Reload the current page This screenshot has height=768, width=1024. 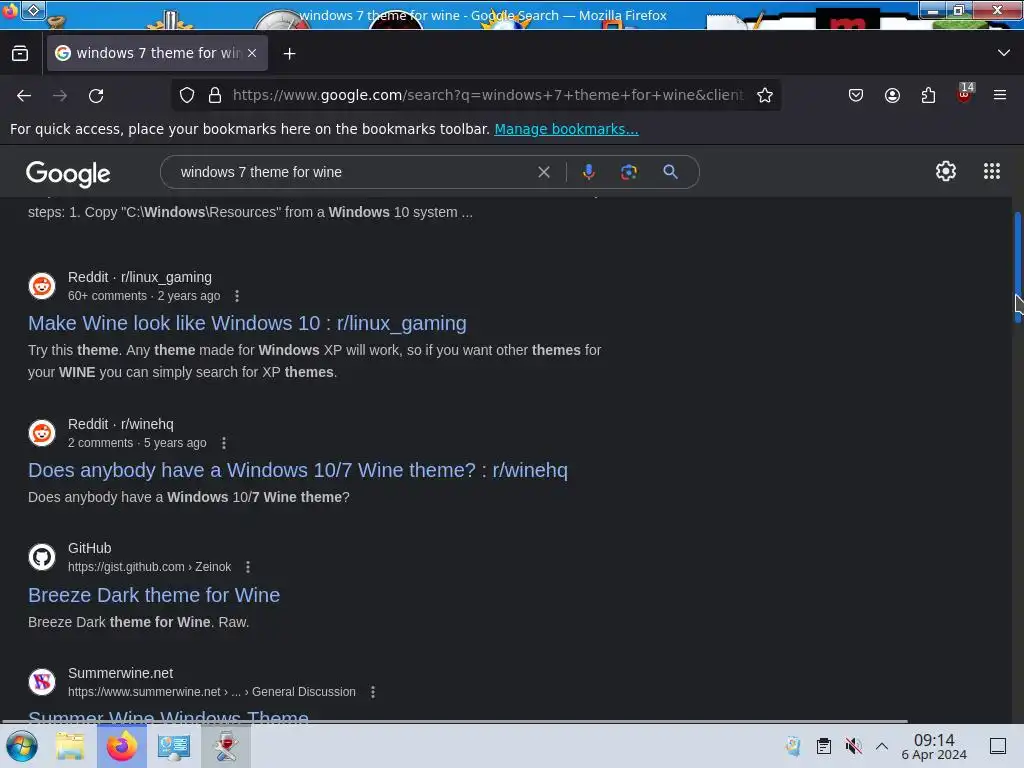(x=96, y=95)
